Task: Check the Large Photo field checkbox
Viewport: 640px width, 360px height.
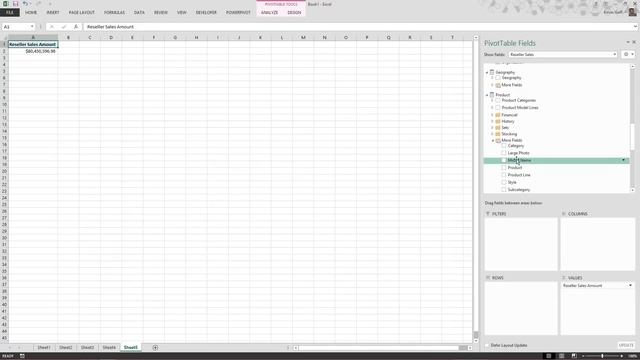Action: (x=504, y=153)
